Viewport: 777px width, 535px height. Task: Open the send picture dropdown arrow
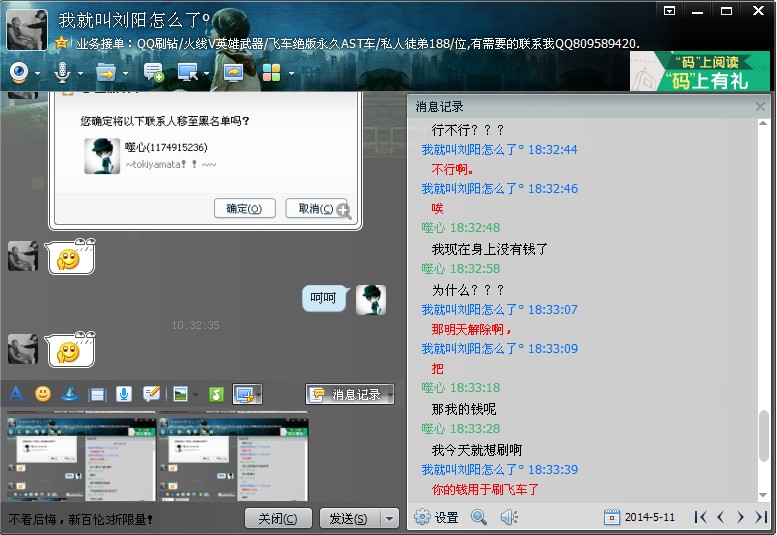pyautogui.click(x=196, y=394)
